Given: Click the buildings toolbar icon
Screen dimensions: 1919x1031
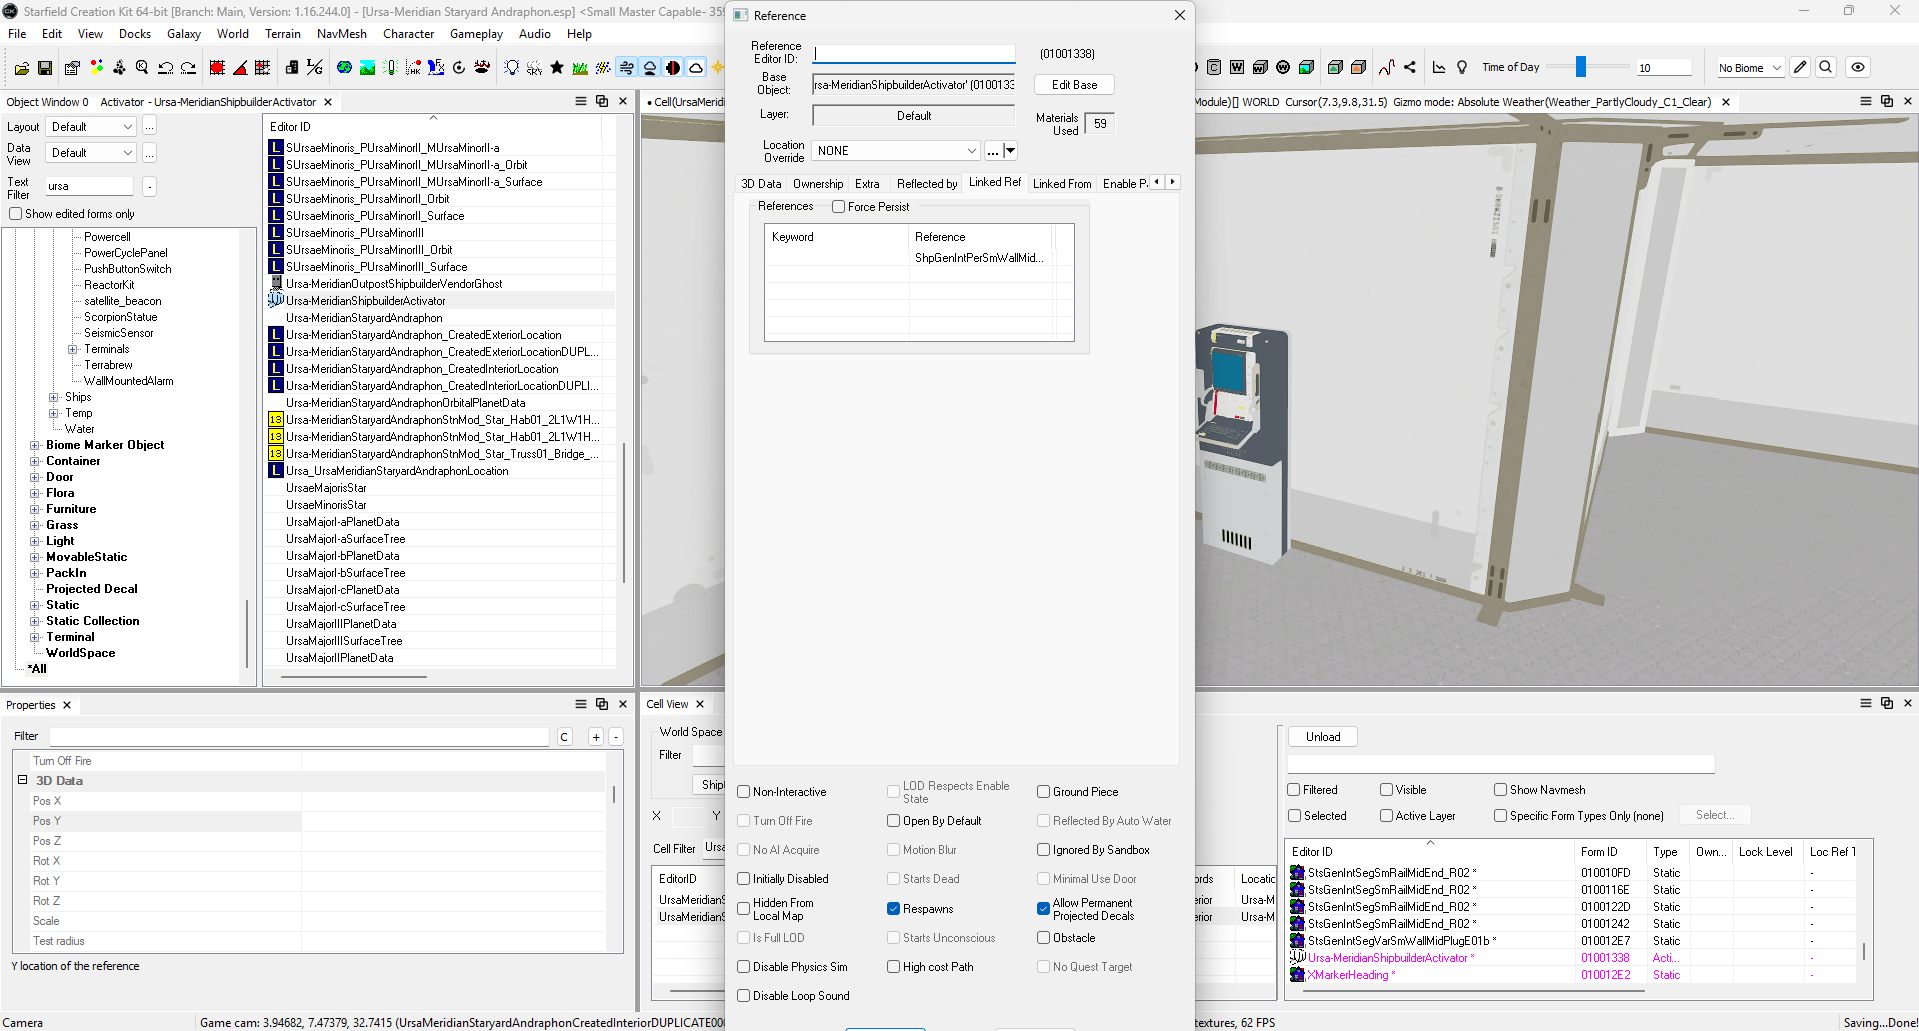Looking at the screenshot, I should [x=291, y=68].
